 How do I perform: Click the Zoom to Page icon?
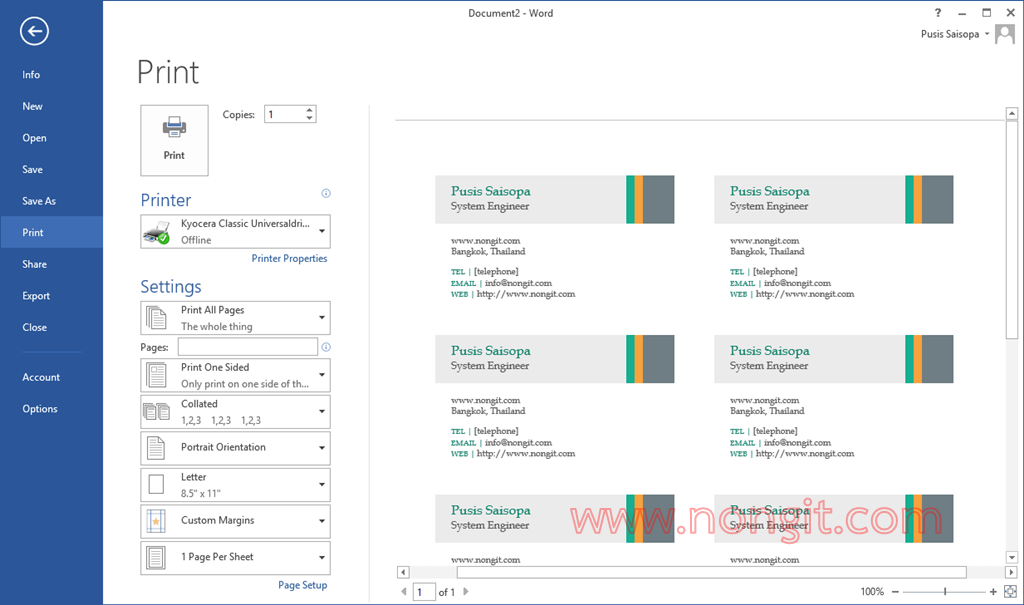tap(1010, 591)
